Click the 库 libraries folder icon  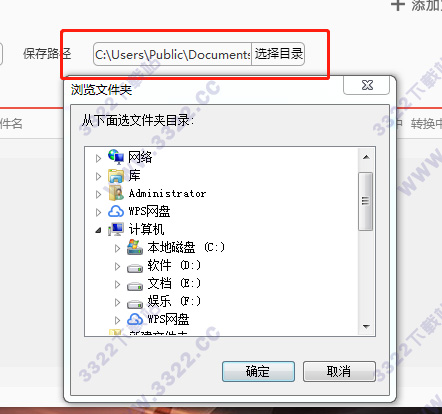tap(116, 175)
